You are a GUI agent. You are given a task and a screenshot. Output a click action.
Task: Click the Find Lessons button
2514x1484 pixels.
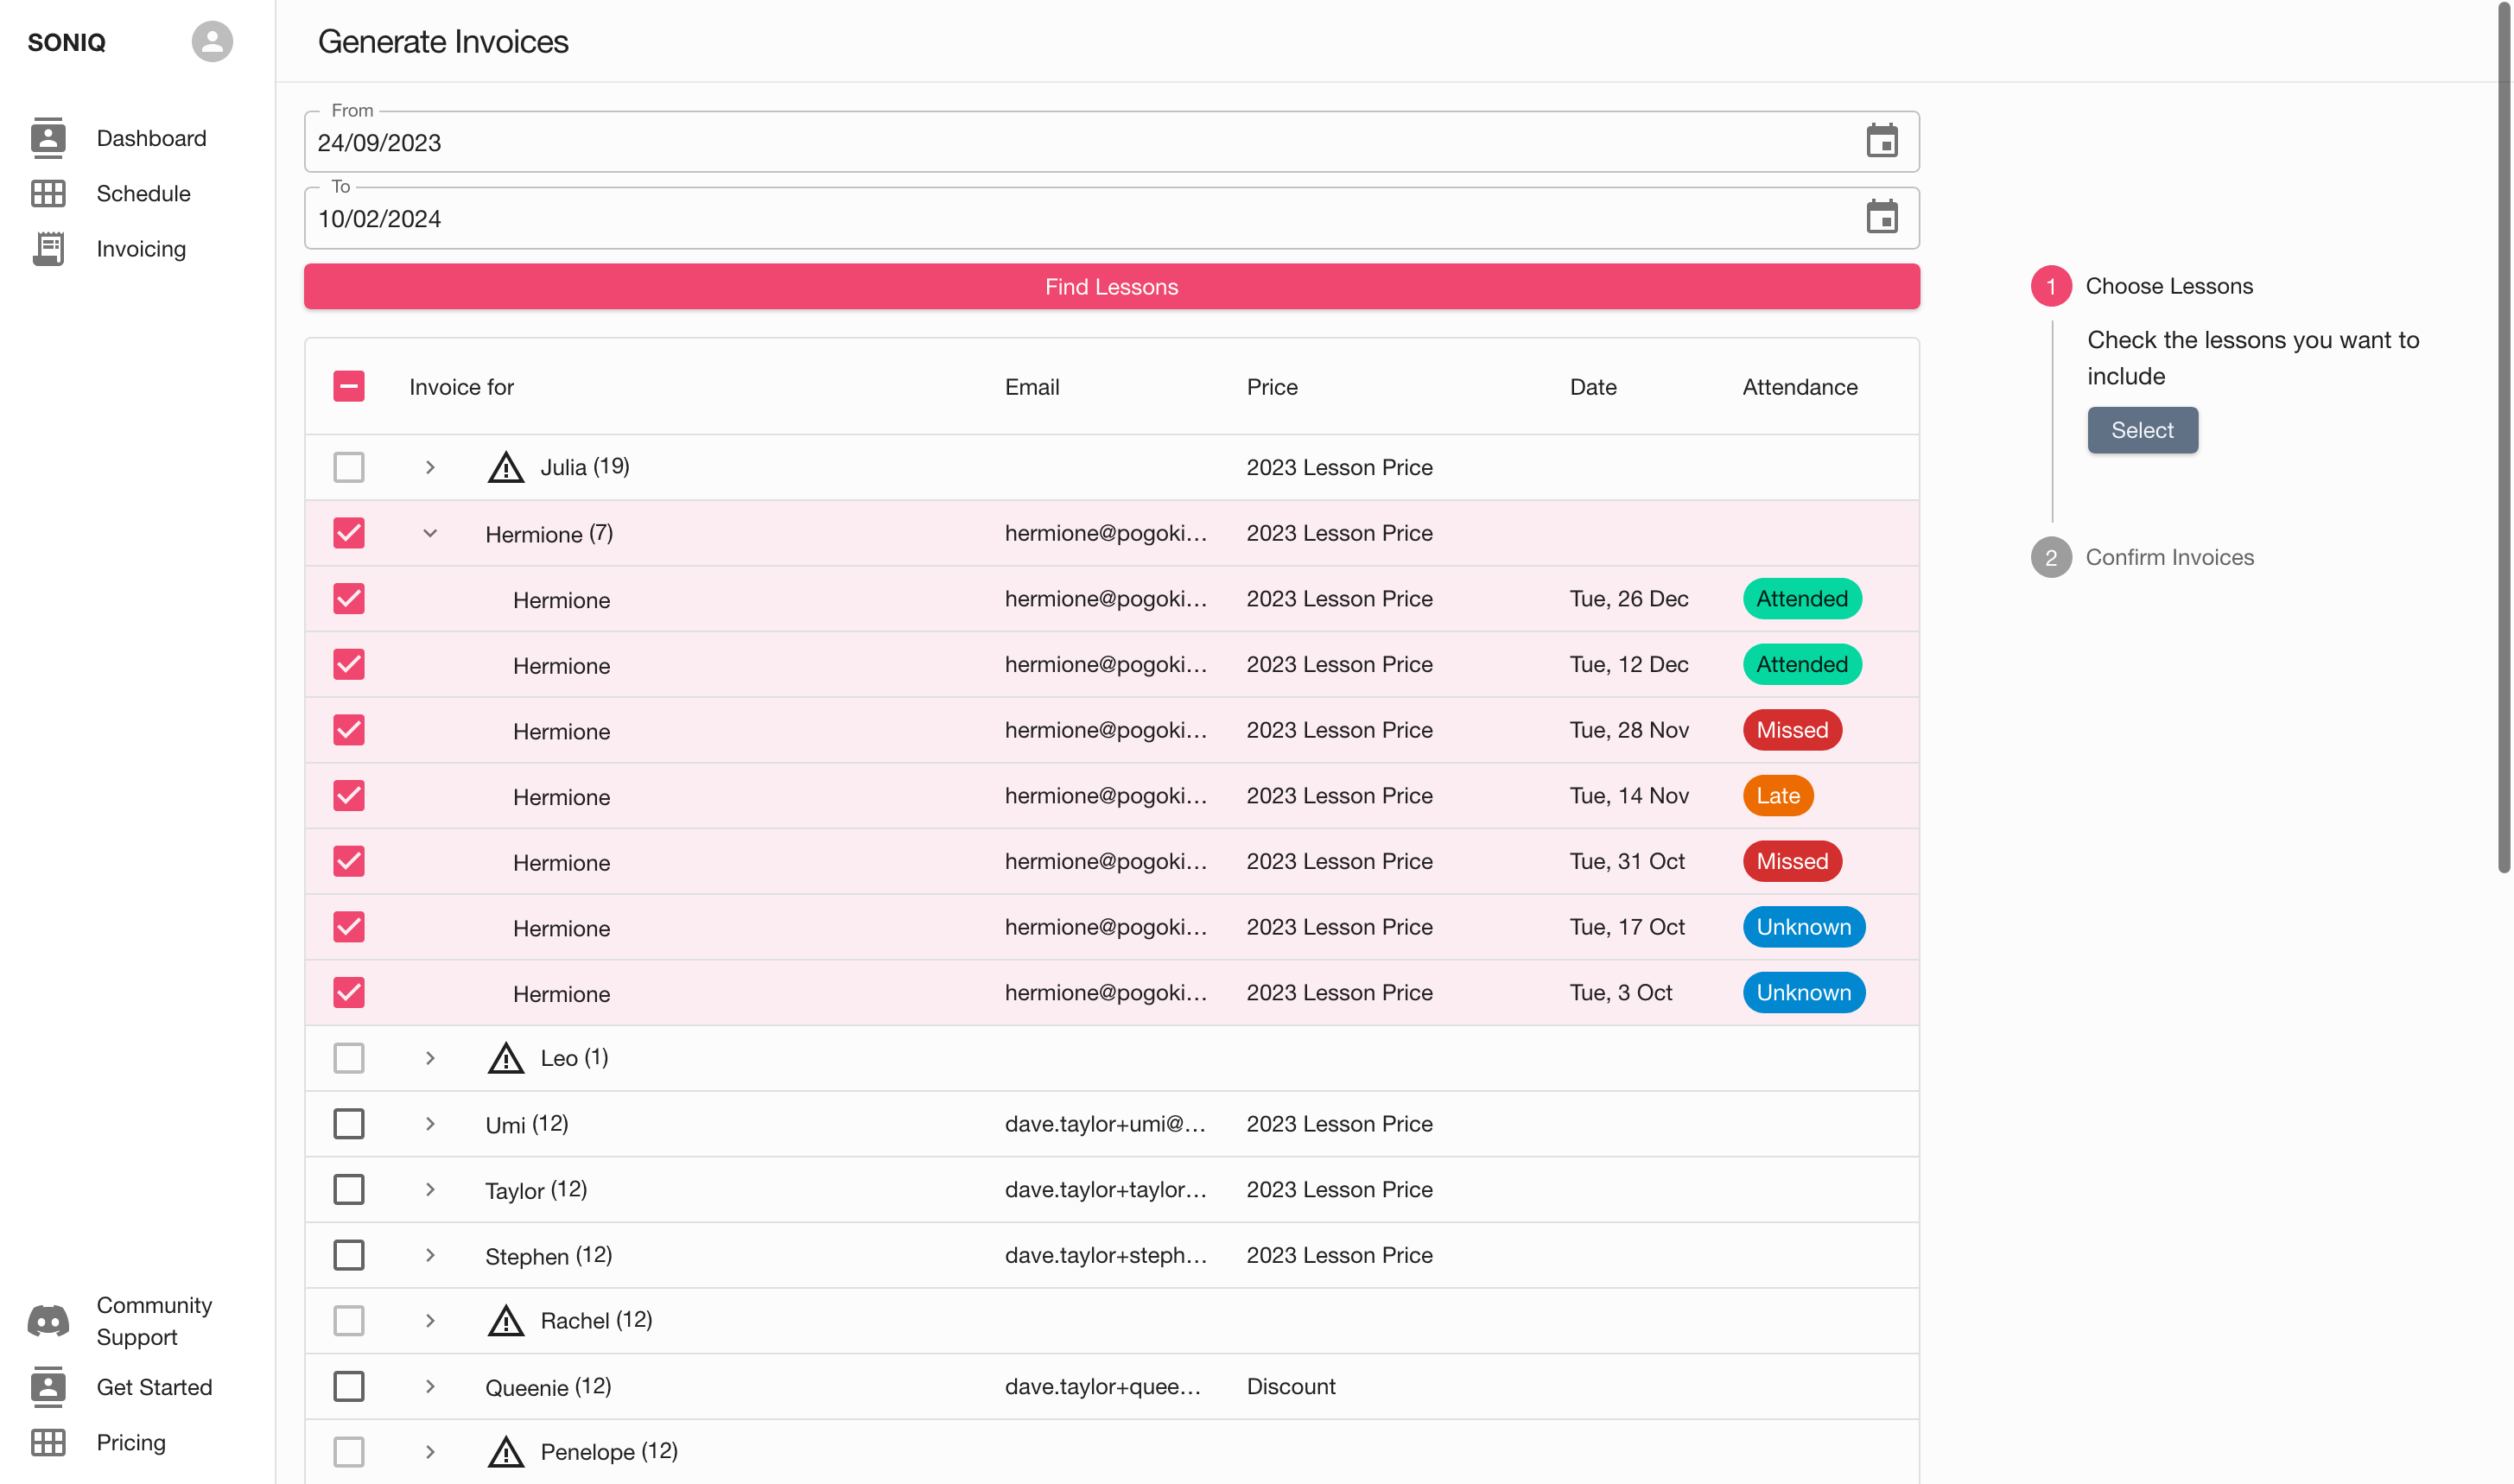(1111, 286)
